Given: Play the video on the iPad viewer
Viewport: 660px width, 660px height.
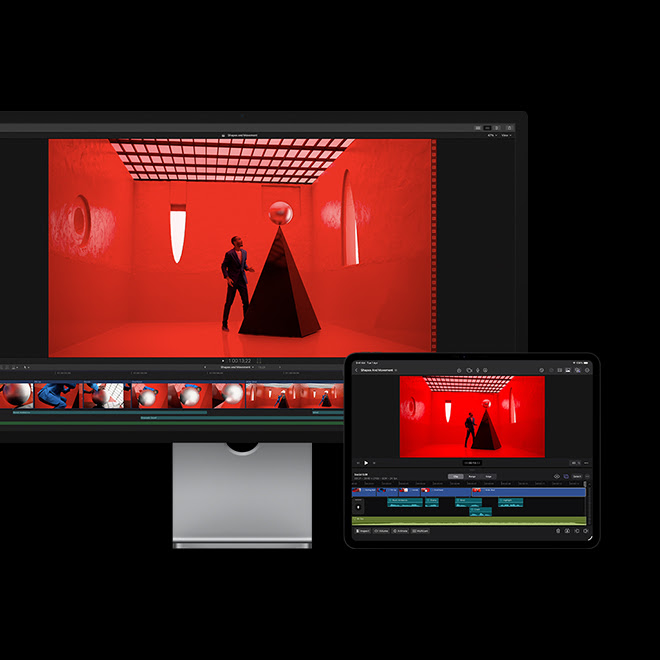Looking at the screenshot, I should 366,463.
